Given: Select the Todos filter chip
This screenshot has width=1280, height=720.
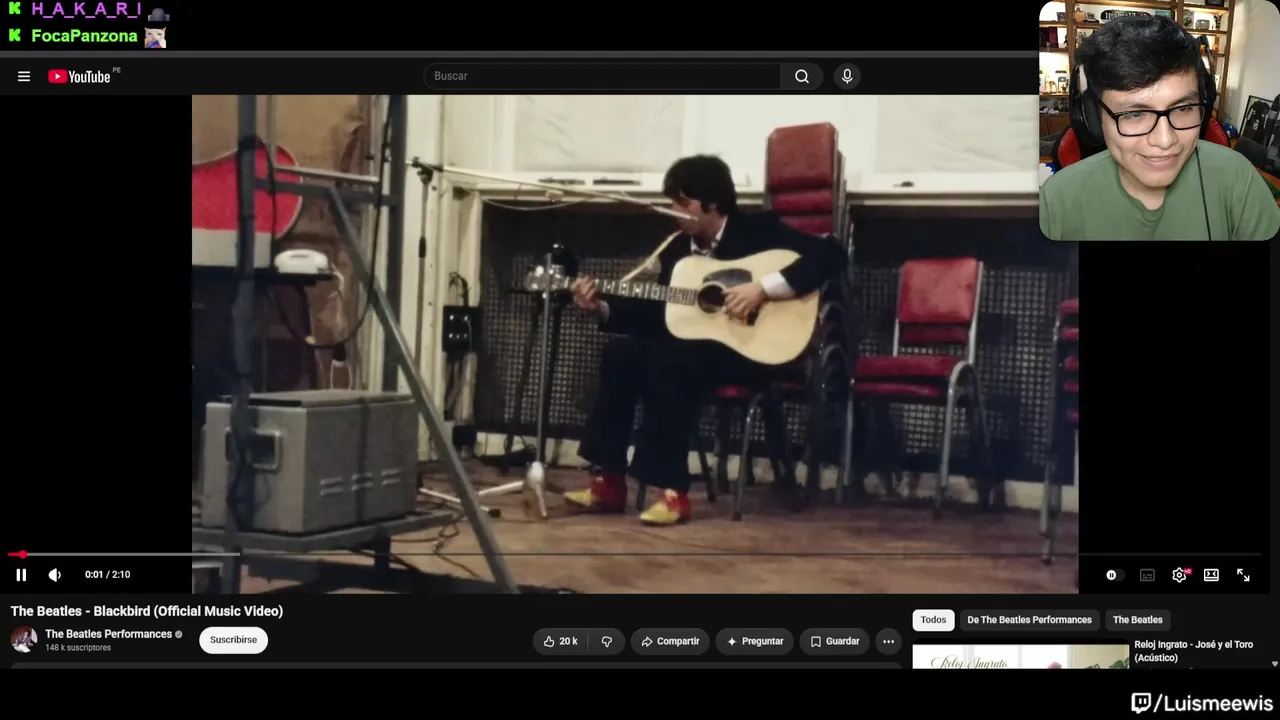Looking at the screenshot, I should (933, 620).
